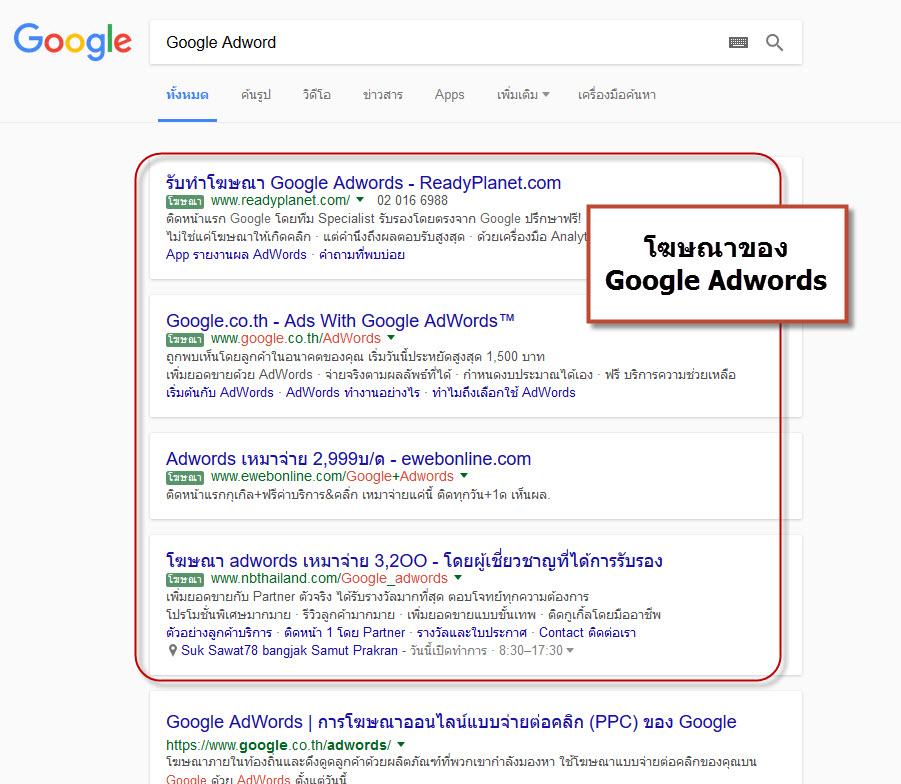901x784 pixels.
Task: Open the Apps search tab
Action: [449, 95]
